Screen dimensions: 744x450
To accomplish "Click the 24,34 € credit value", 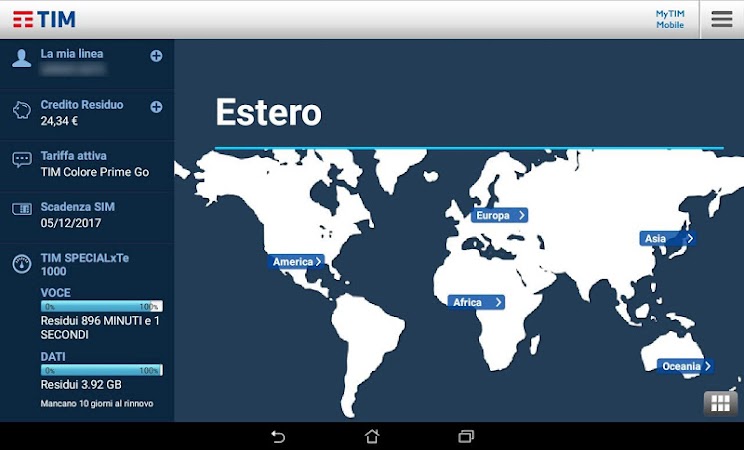I will pyautogui.click(x=59, y=121).
